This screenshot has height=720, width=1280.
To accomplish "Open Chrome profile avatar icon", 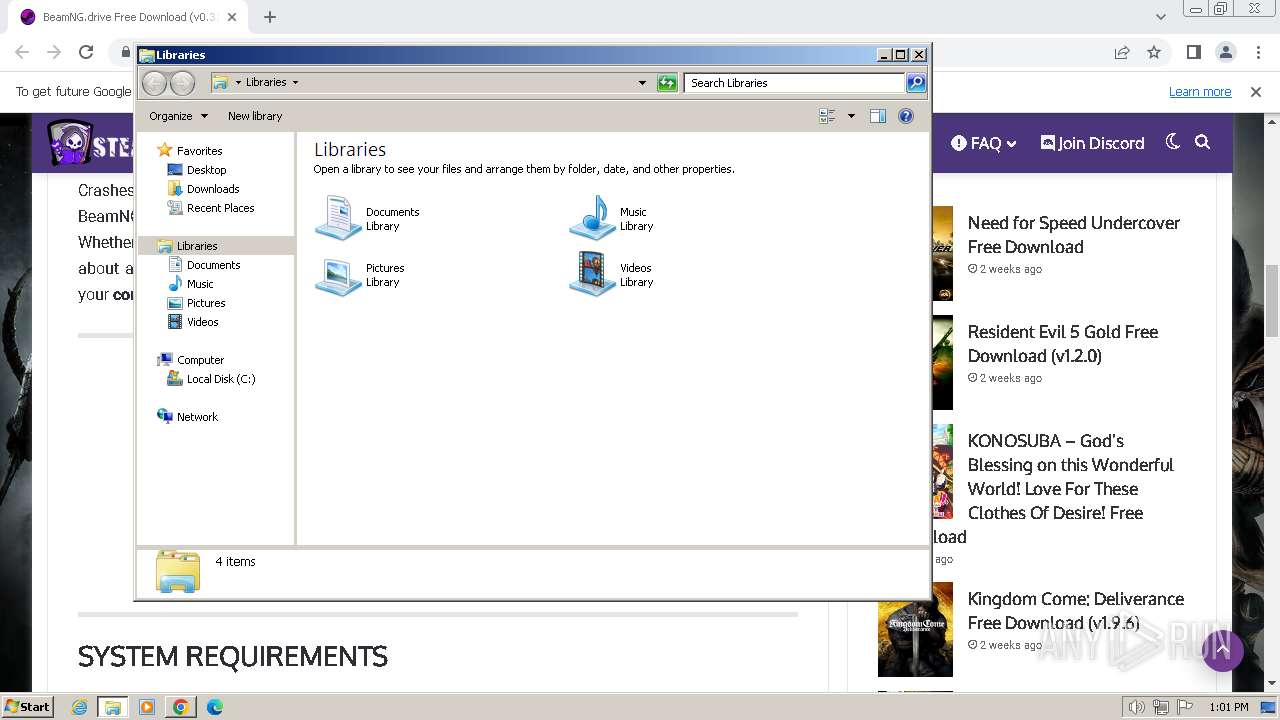I will pos(1226,52).
